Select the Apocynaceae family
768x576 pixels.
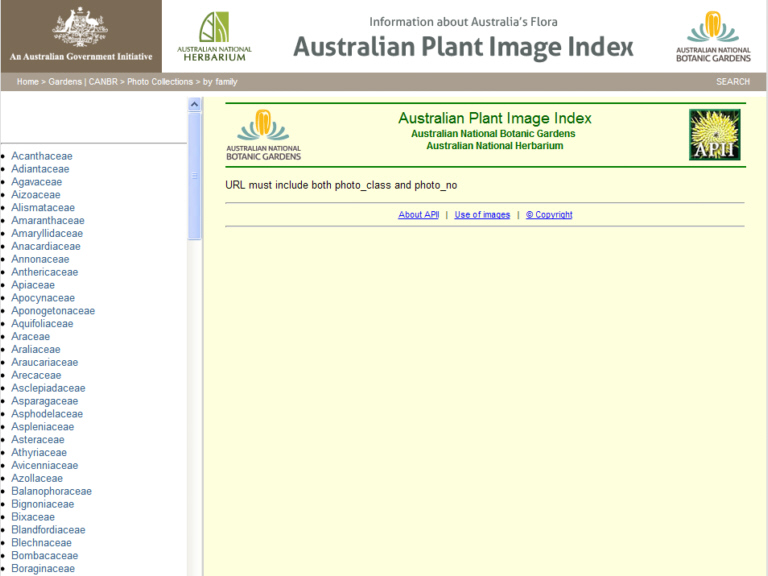[x=43, y=298]
